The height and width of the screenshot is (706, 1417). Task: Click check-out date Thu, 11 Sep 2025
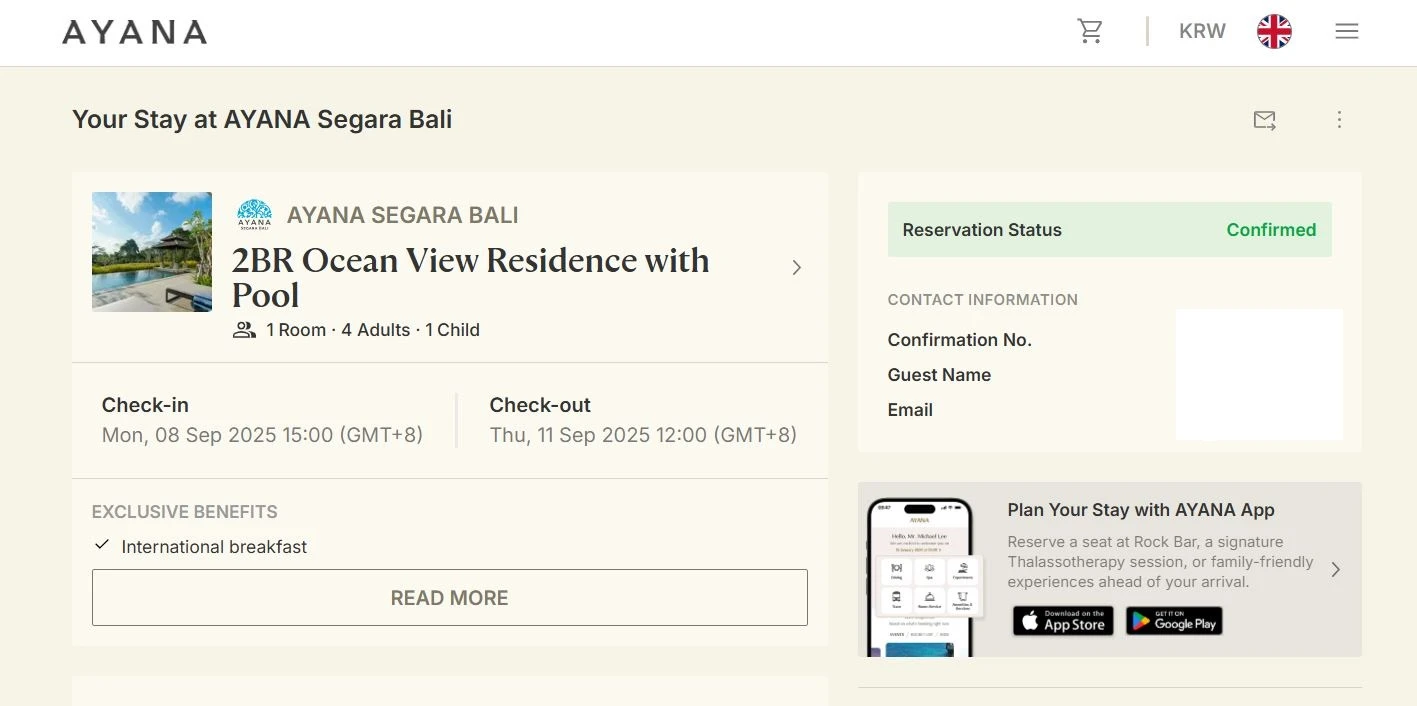point(643,435)
